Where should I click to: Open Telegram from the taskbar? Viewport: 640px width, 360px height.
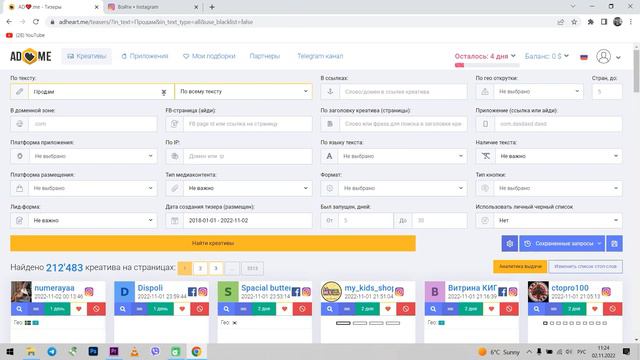click(x=52, y=351)
